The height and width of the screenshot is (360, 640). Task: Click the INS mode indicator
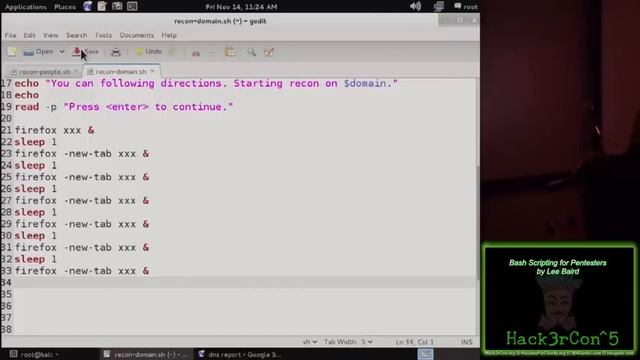pos(467,342)
